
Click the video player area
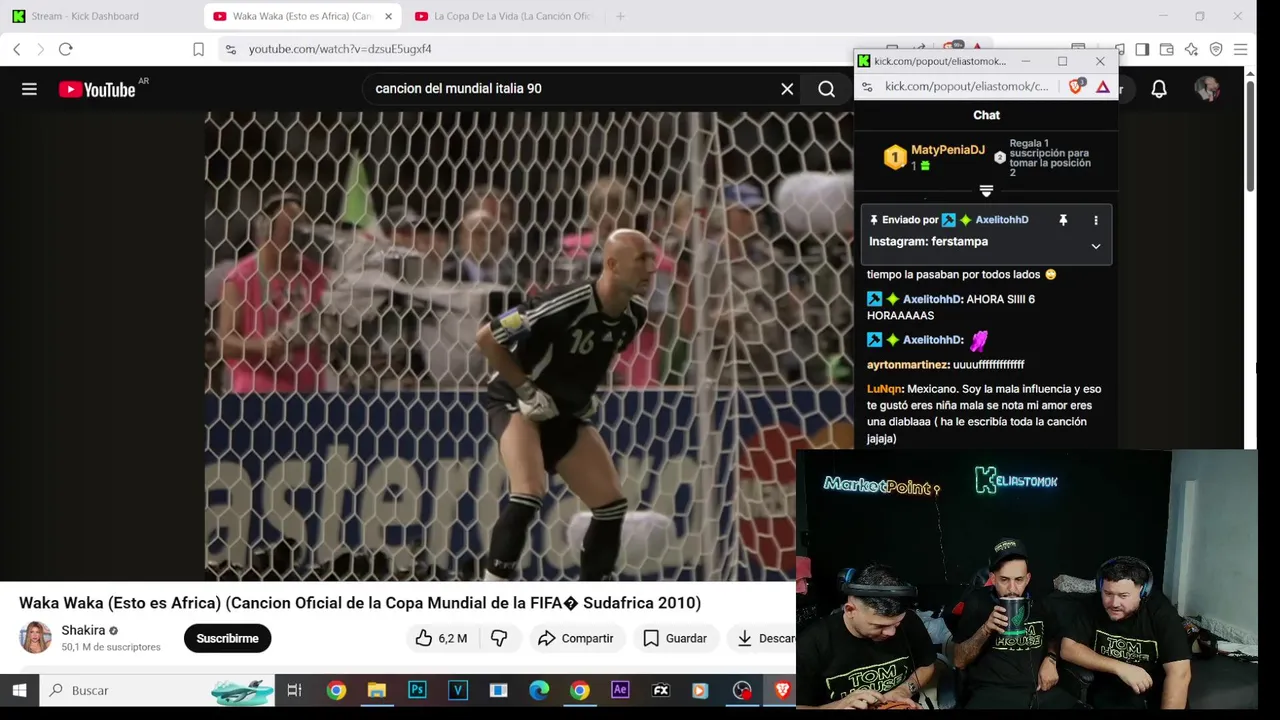point(529,346)
